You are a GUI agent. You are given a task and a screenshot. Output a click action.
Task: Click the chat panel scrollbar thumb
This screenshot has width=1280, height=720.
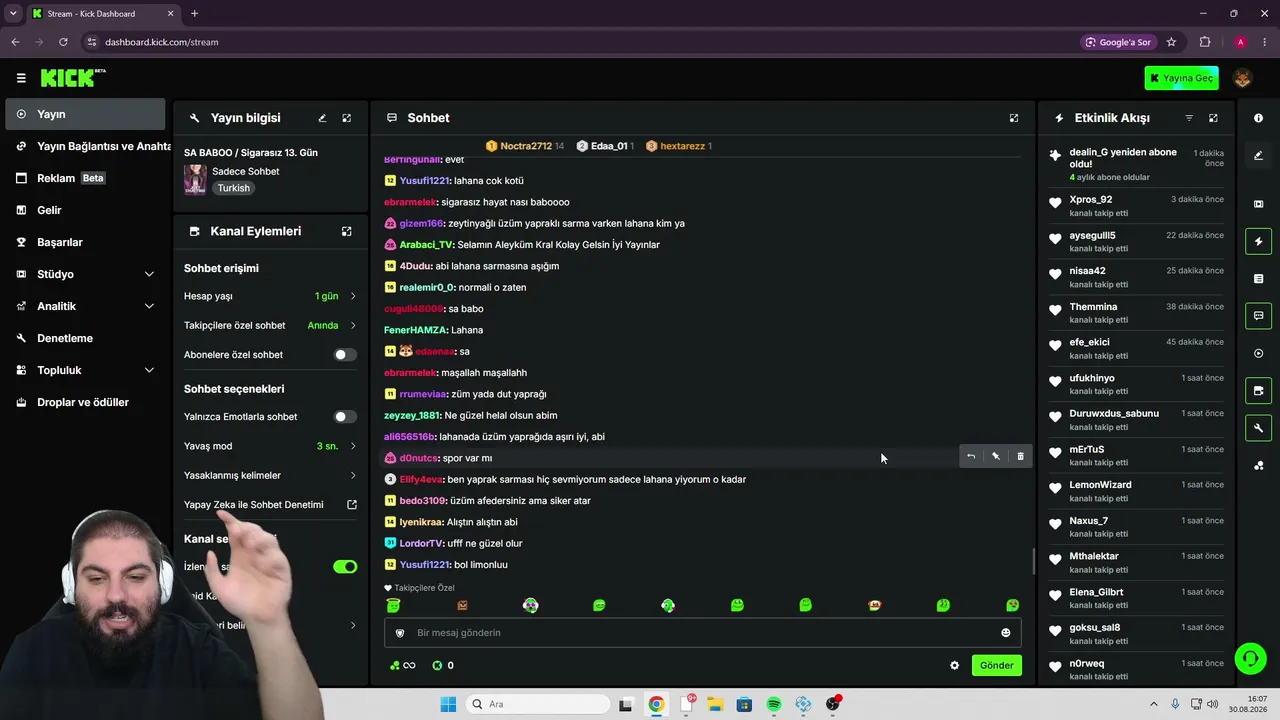tap(1033, 561)
